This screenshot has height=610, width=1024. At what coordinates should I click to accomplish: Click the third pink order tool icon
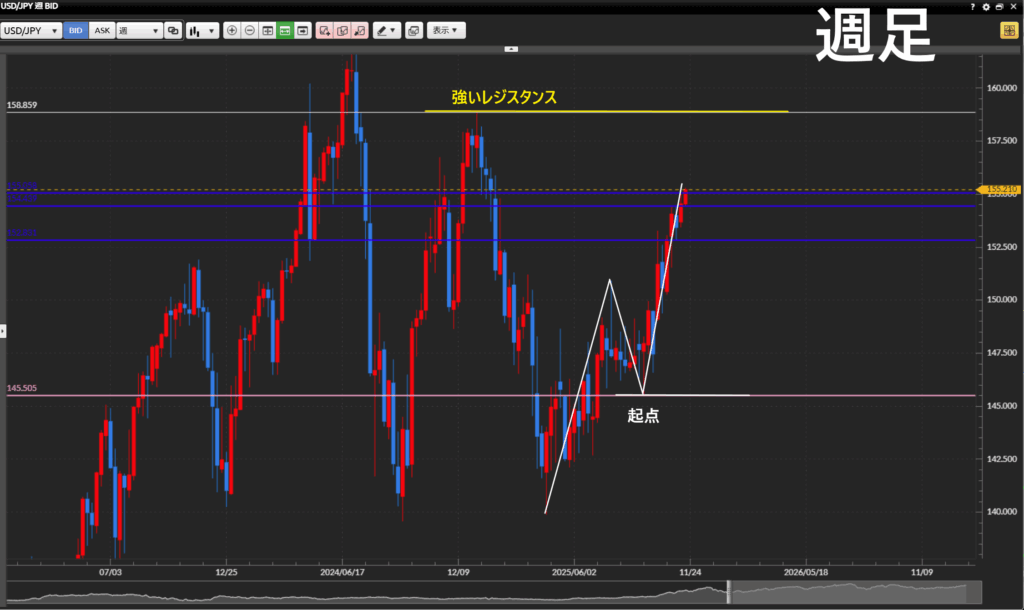coord(360,31)
